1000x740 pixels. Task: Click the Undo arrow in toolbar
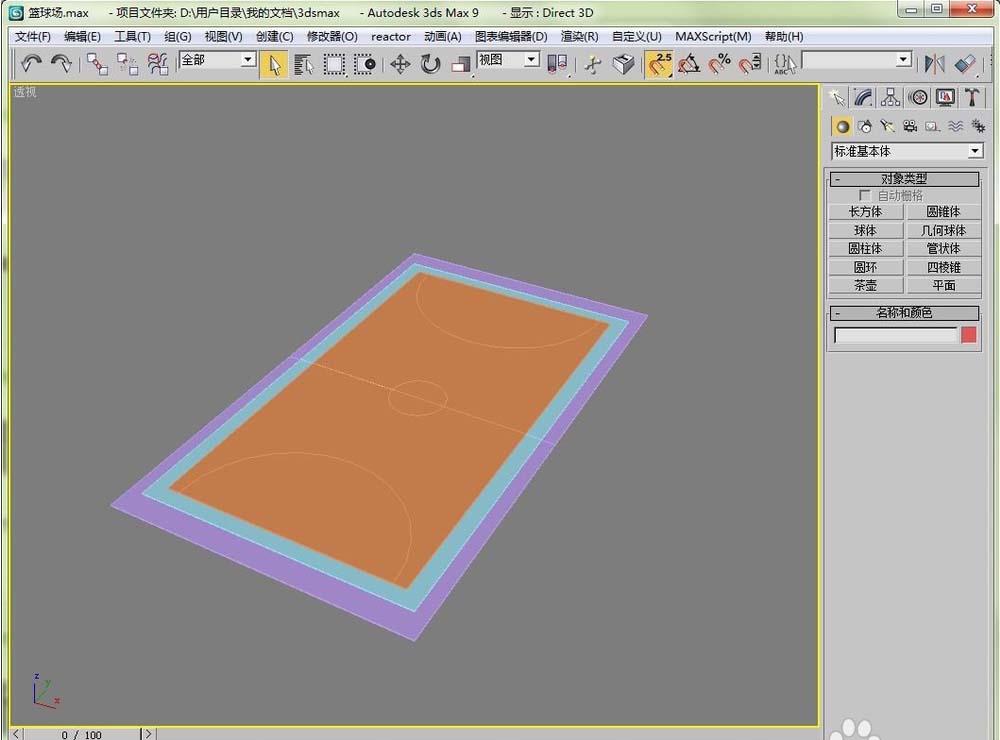pos(31,64)
